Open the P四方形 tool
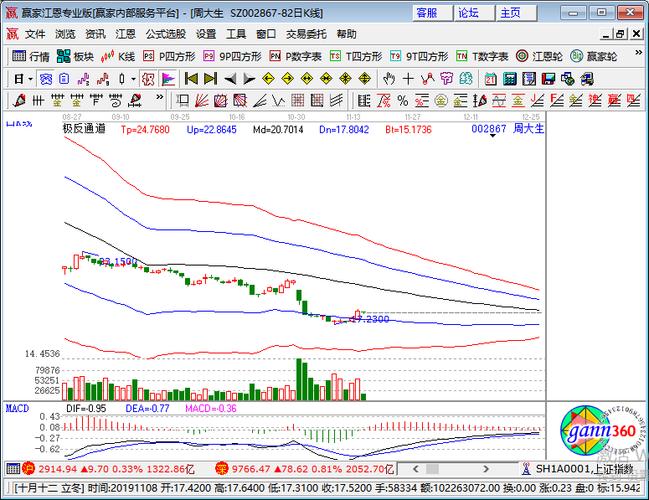 click(169, 56)
